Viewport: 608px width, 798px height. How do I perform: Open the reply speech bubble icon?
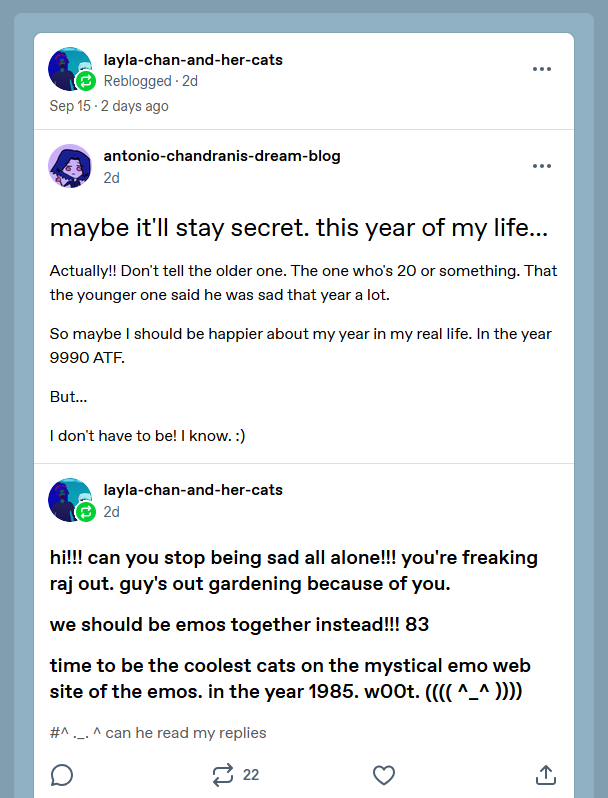(62, 775)
